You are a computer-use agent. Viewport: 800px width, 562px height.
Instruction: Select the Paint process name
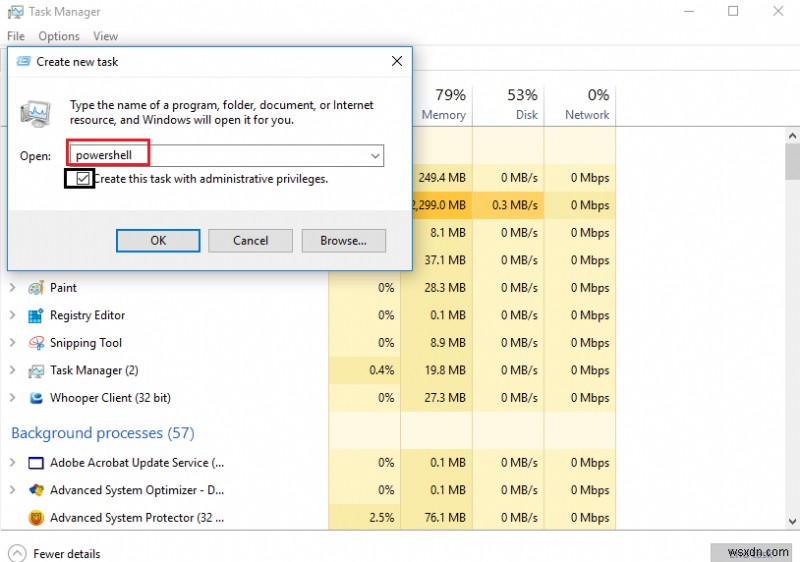click(x=63, y=288)
